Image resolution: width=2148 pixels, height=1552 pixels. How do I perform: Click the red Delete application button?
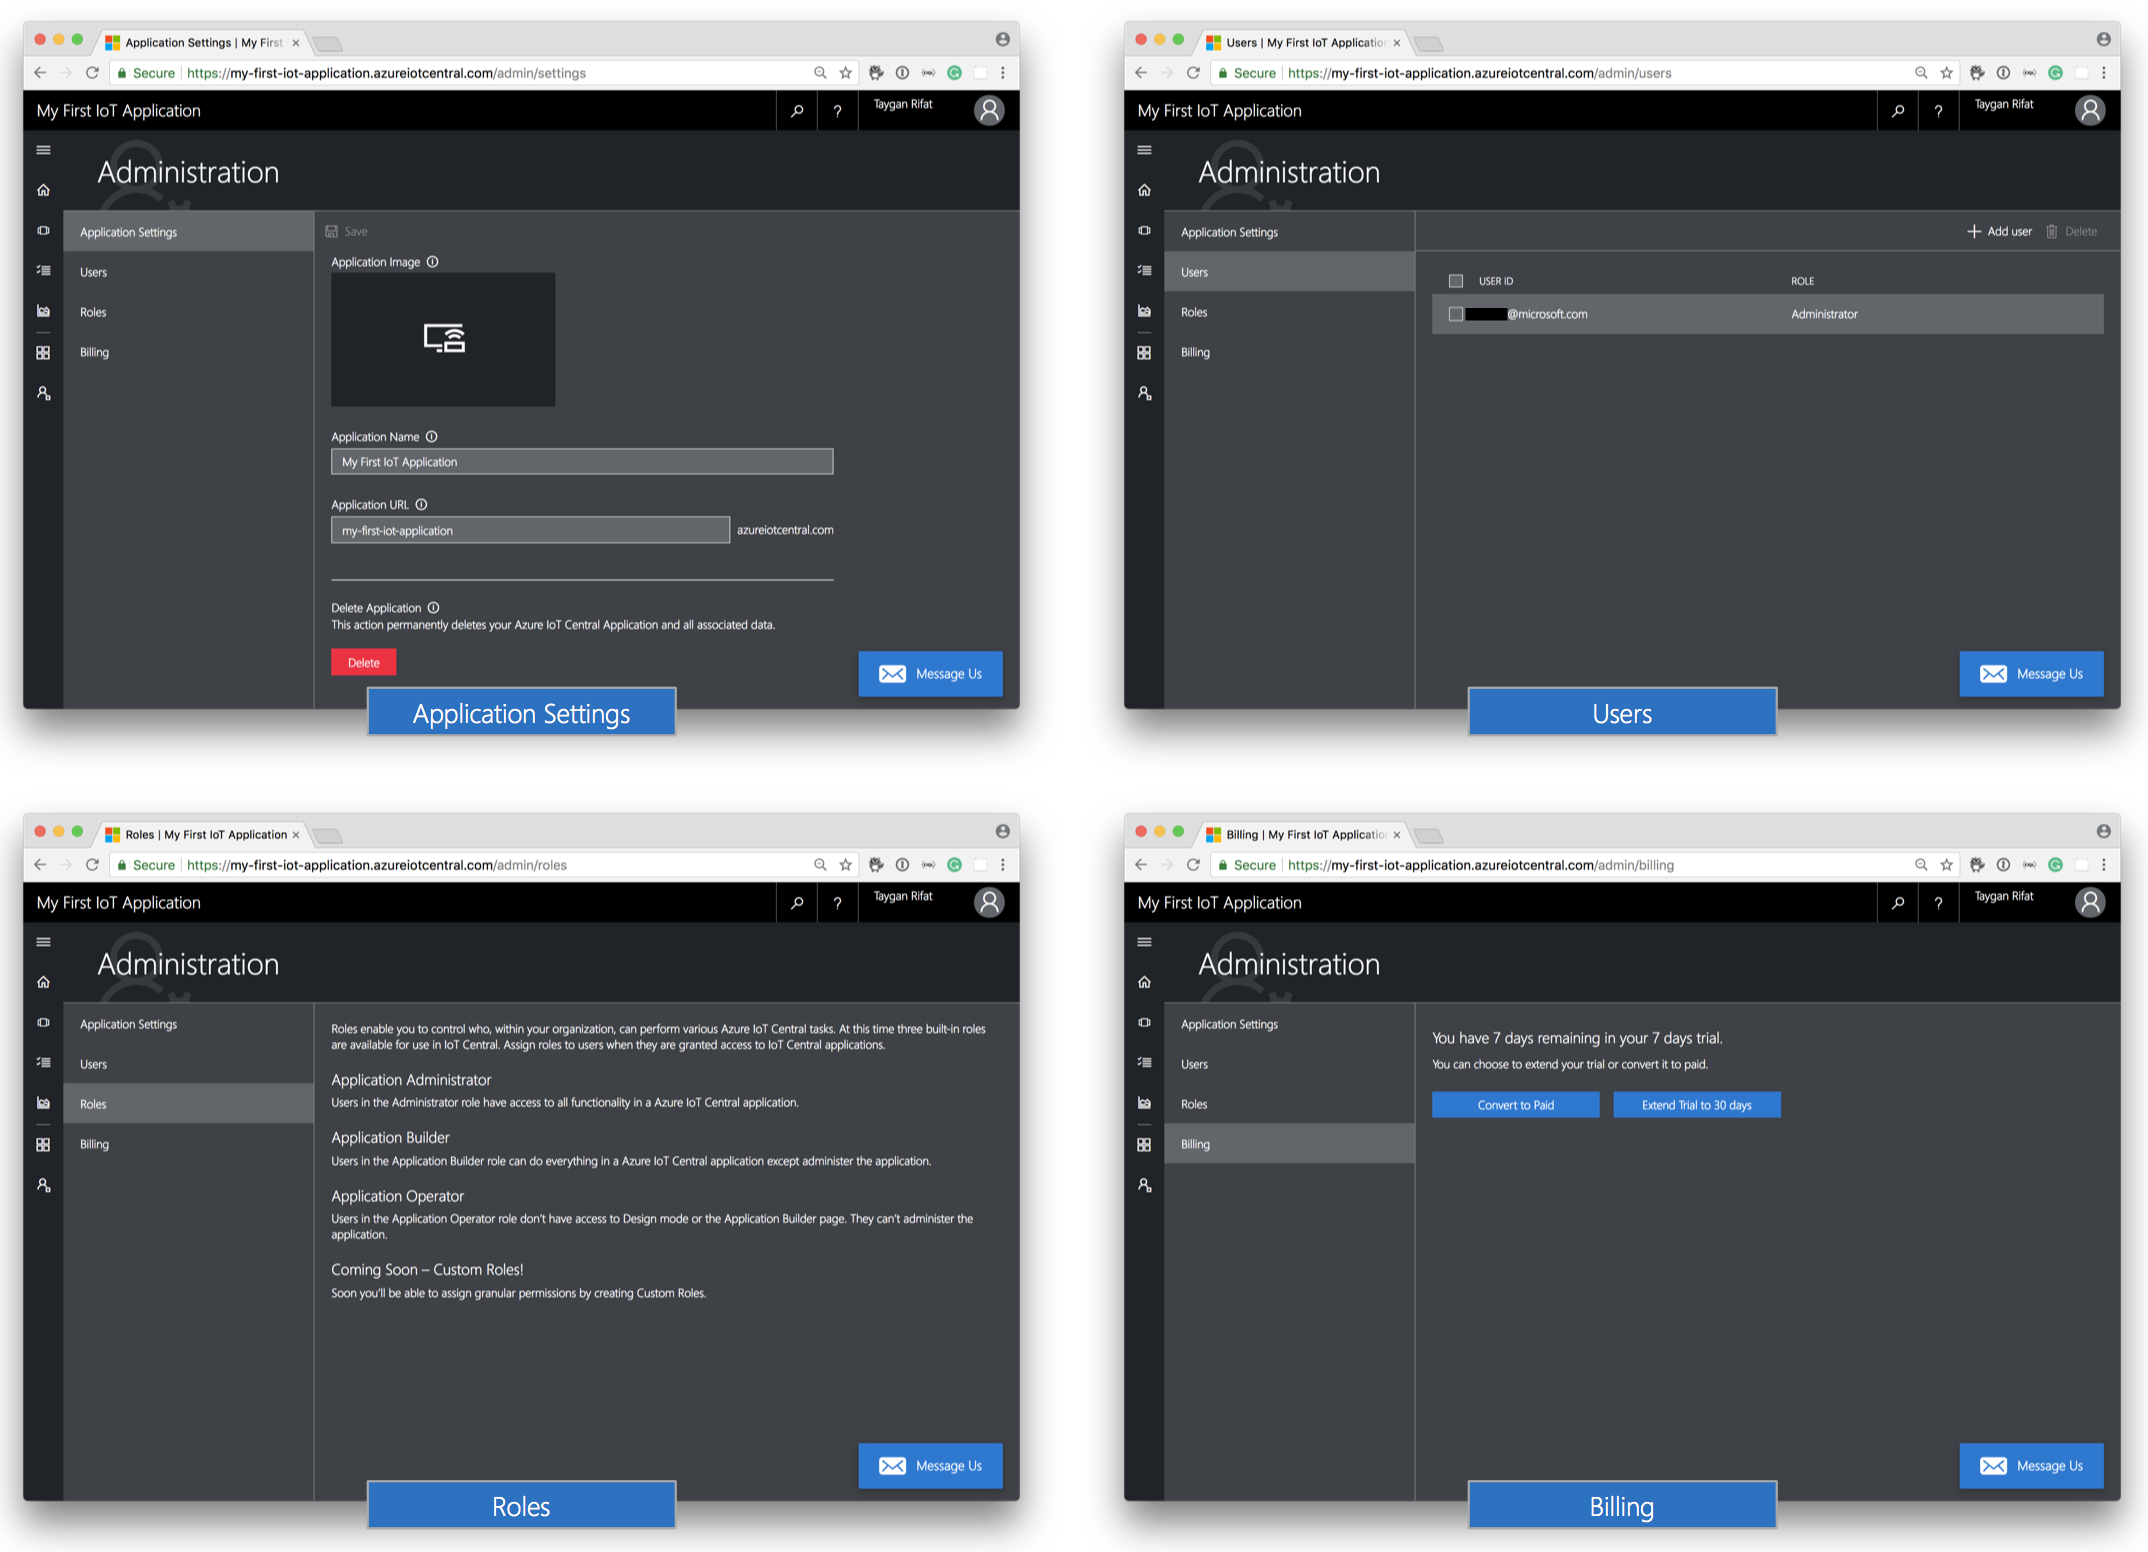[364, 662]
